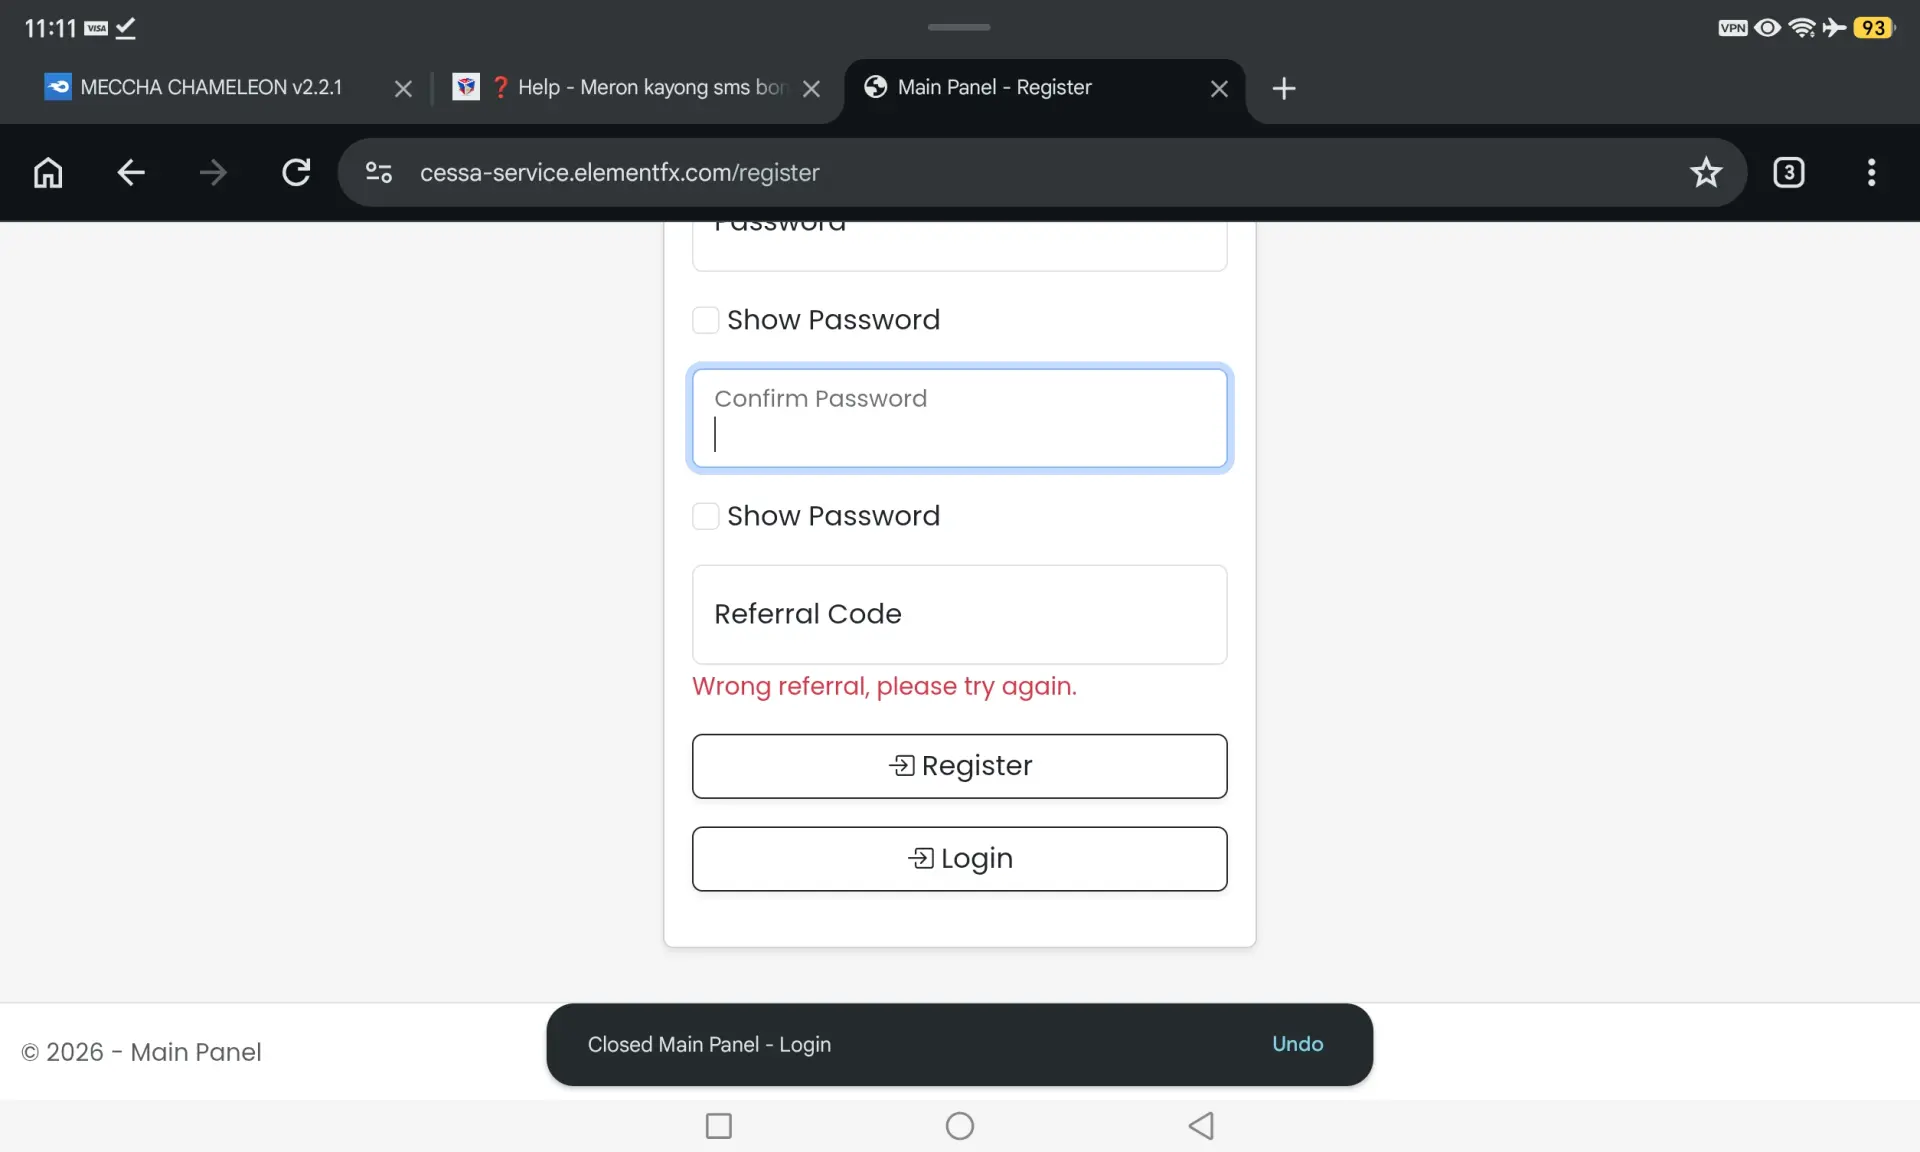Click the Referral Code input field

[959, 614]
